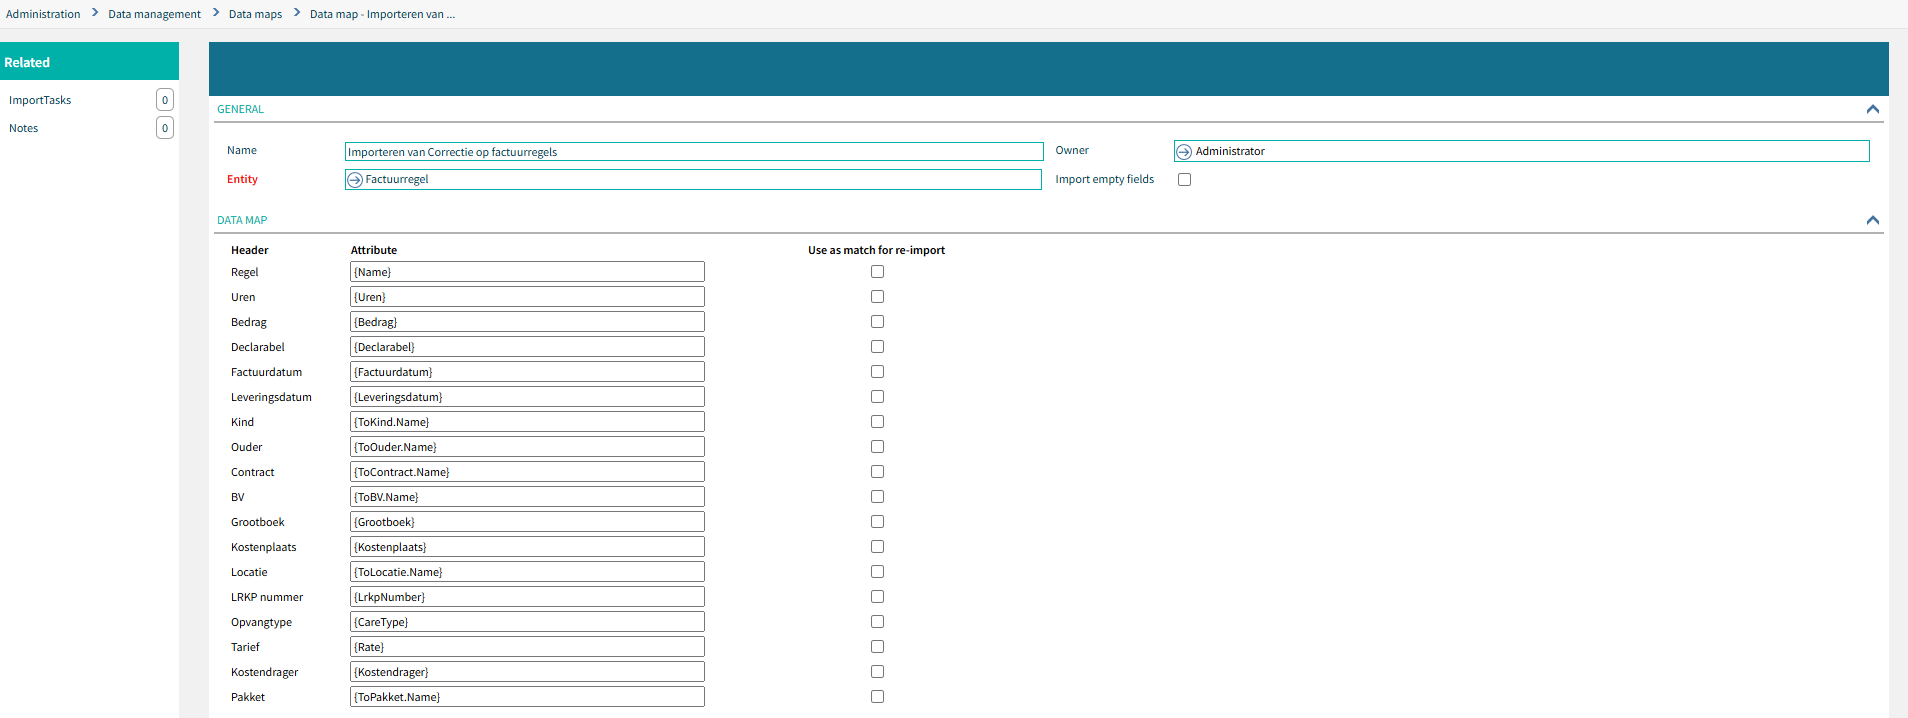Enable the Import empty fields checkbox
Image resolution: width=1908 pixels, height=718 pixels.
1184,180
